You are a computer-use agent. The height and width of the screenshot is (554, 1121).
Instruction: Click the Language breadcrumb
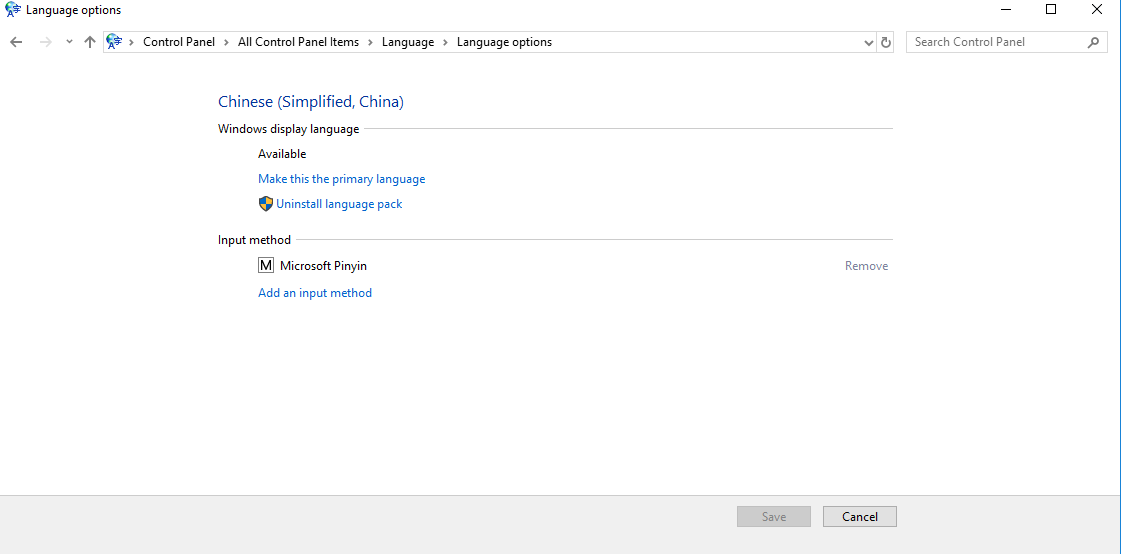(x=408, y=42)
